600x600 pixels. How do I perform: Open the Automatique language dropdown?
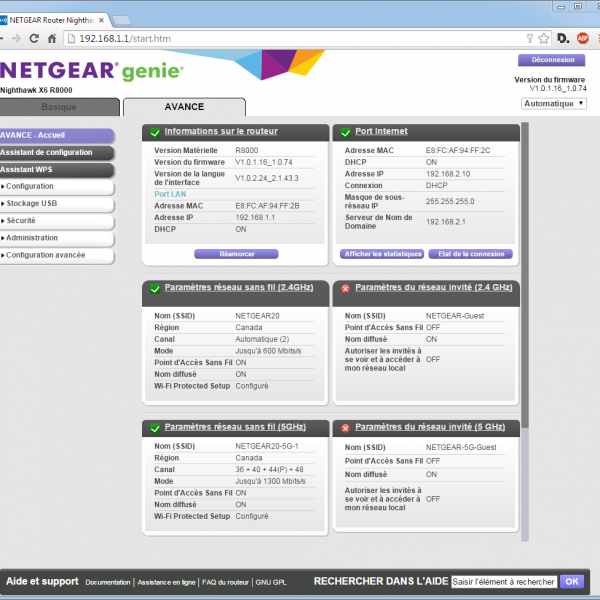pyautogui.click(x=553, y=103)
